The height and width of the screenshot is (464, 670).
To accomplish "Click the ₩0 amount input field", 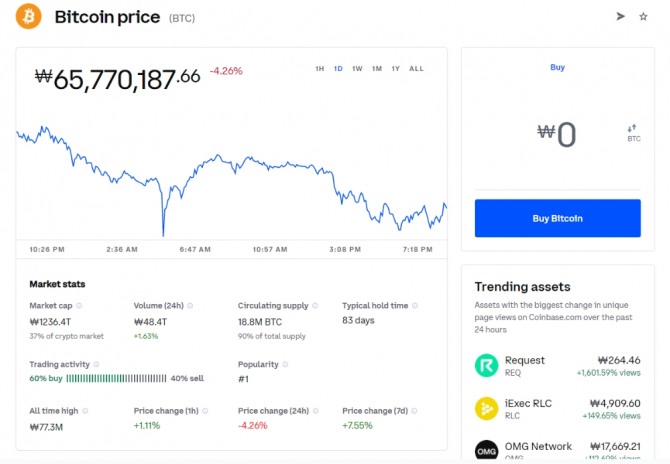I will (557, 135).
